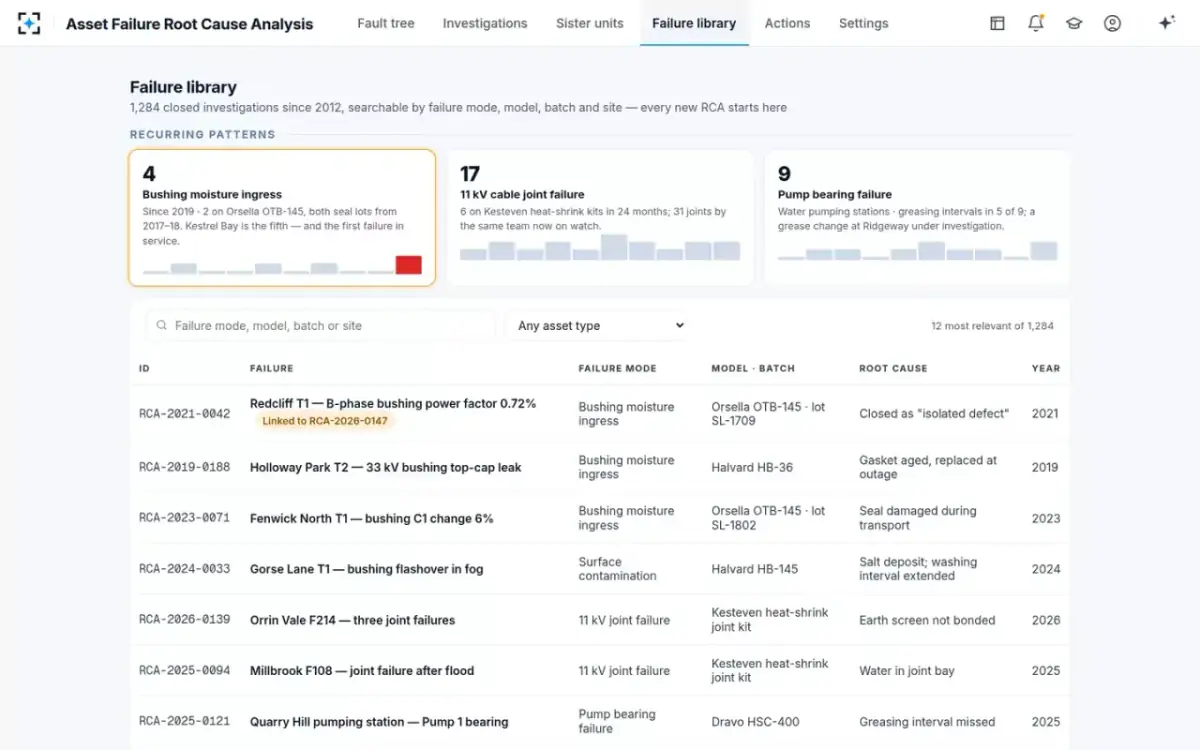This screenshot has height=750, width=1200.
Task: Click the red bar in bushing chart
Action: [x=408, y=265]
